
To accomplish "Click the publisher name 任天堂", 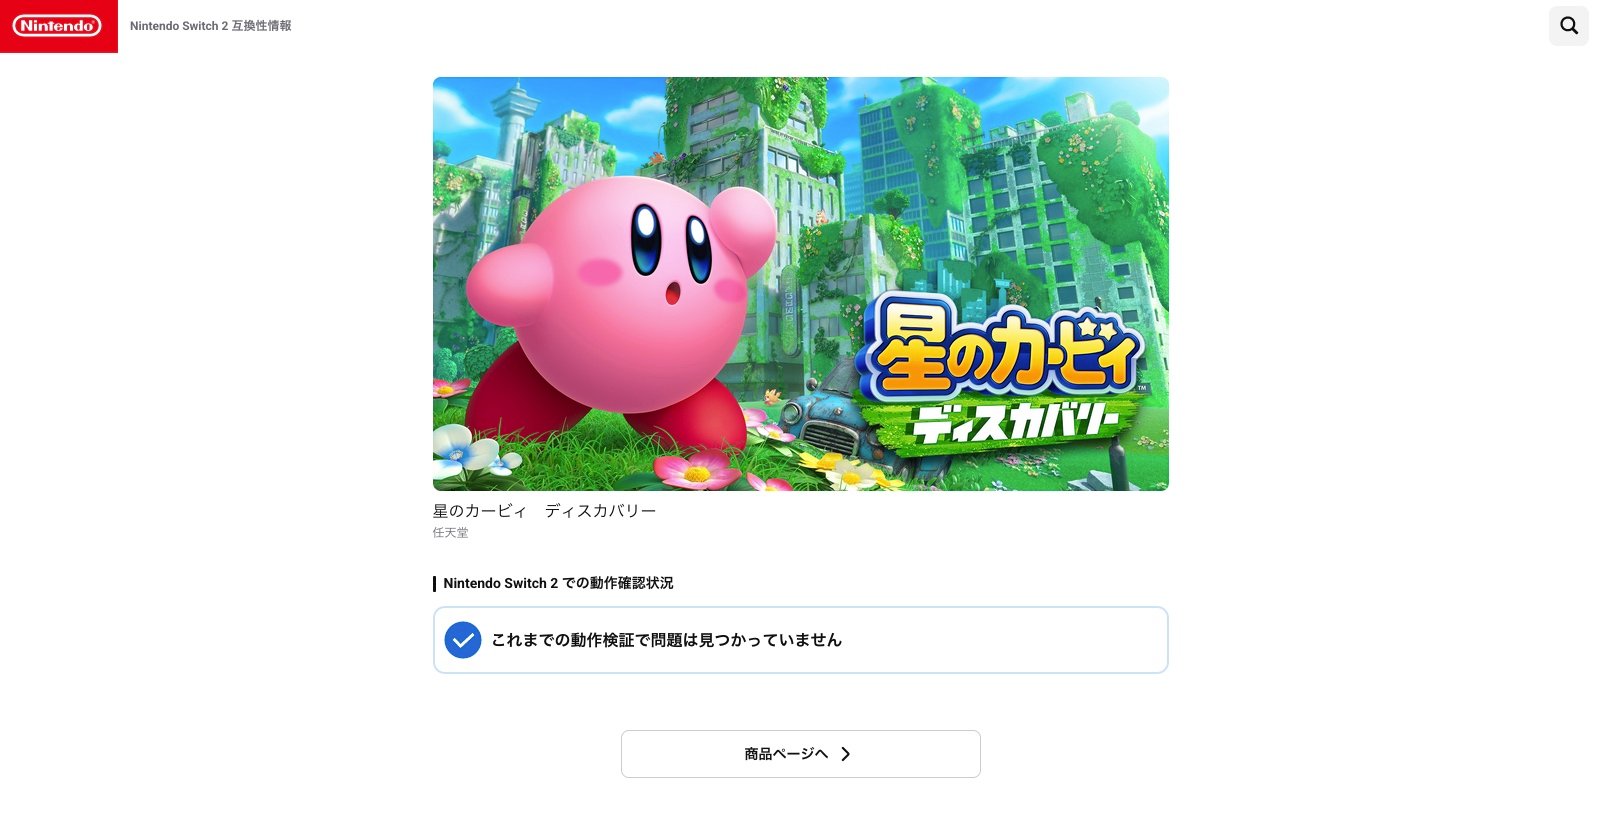I will 450,533.
